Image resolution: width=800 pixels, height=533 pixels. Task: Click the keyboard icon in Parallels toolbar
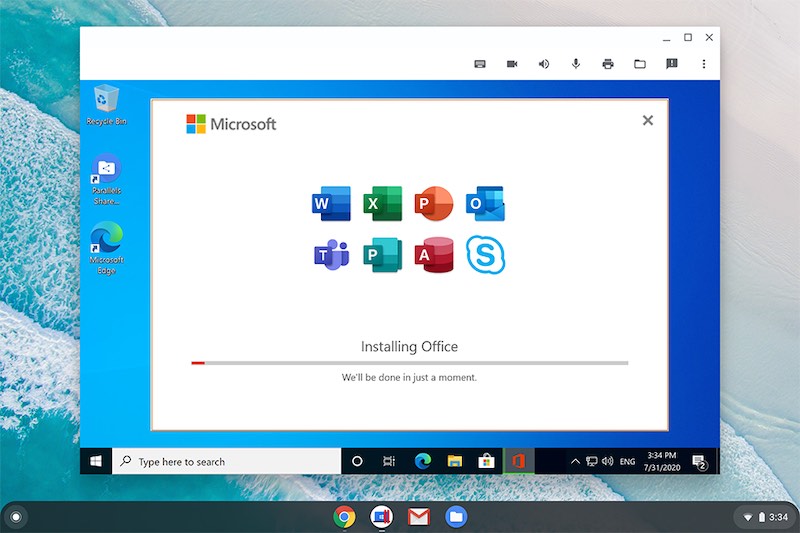[x=480, y=64]
